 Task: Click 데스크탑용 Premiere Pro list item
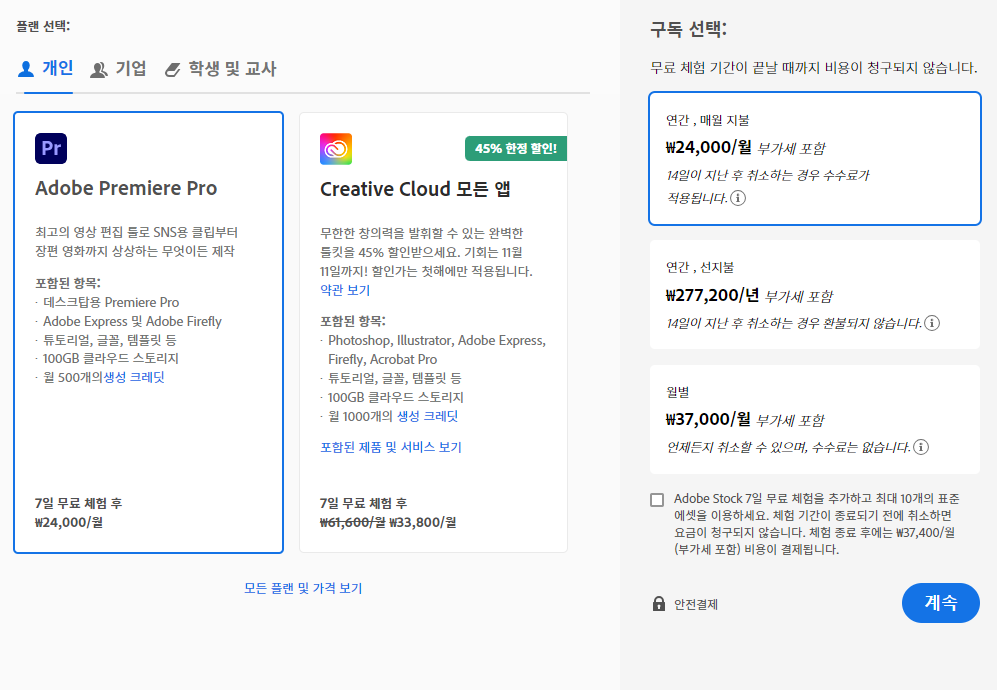(111, 302)
